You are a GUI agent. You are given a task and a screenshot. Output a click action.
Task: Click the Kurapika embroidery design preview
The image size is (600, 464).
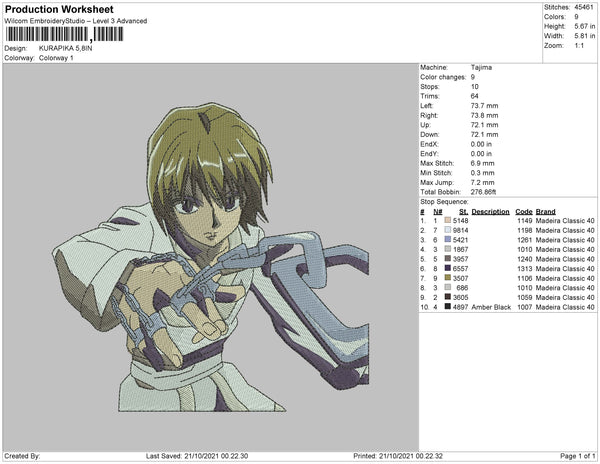coord(211,257)
